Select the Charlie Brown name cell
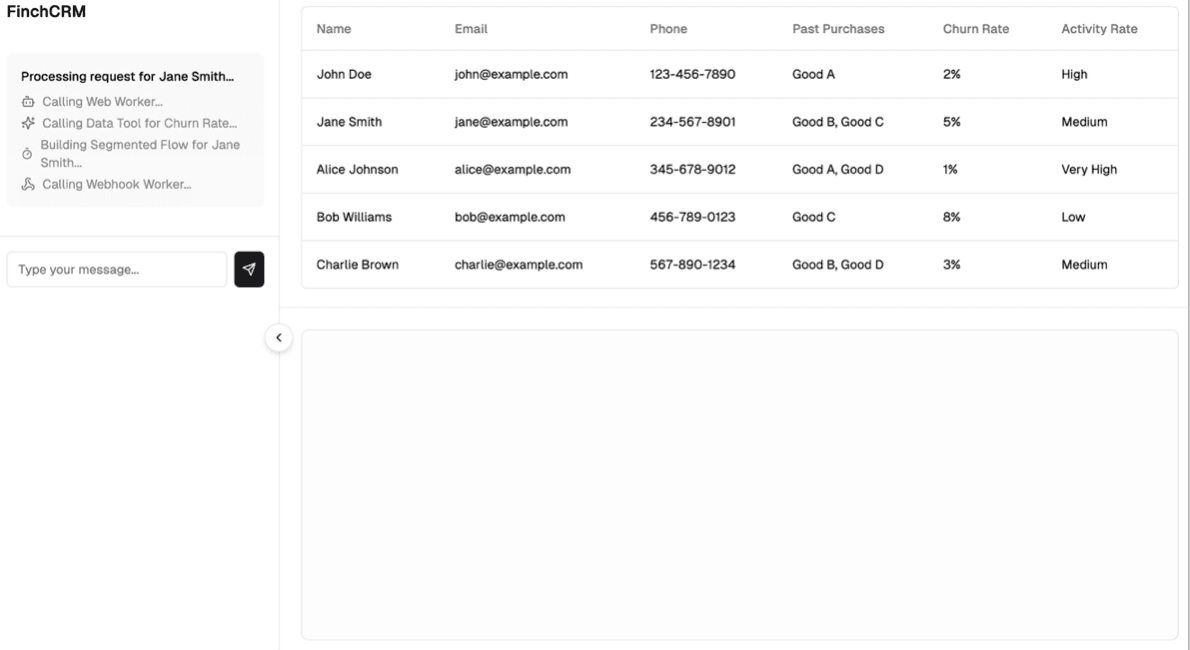The width and height of the screenshot is (1190, 650). [357, 265]
